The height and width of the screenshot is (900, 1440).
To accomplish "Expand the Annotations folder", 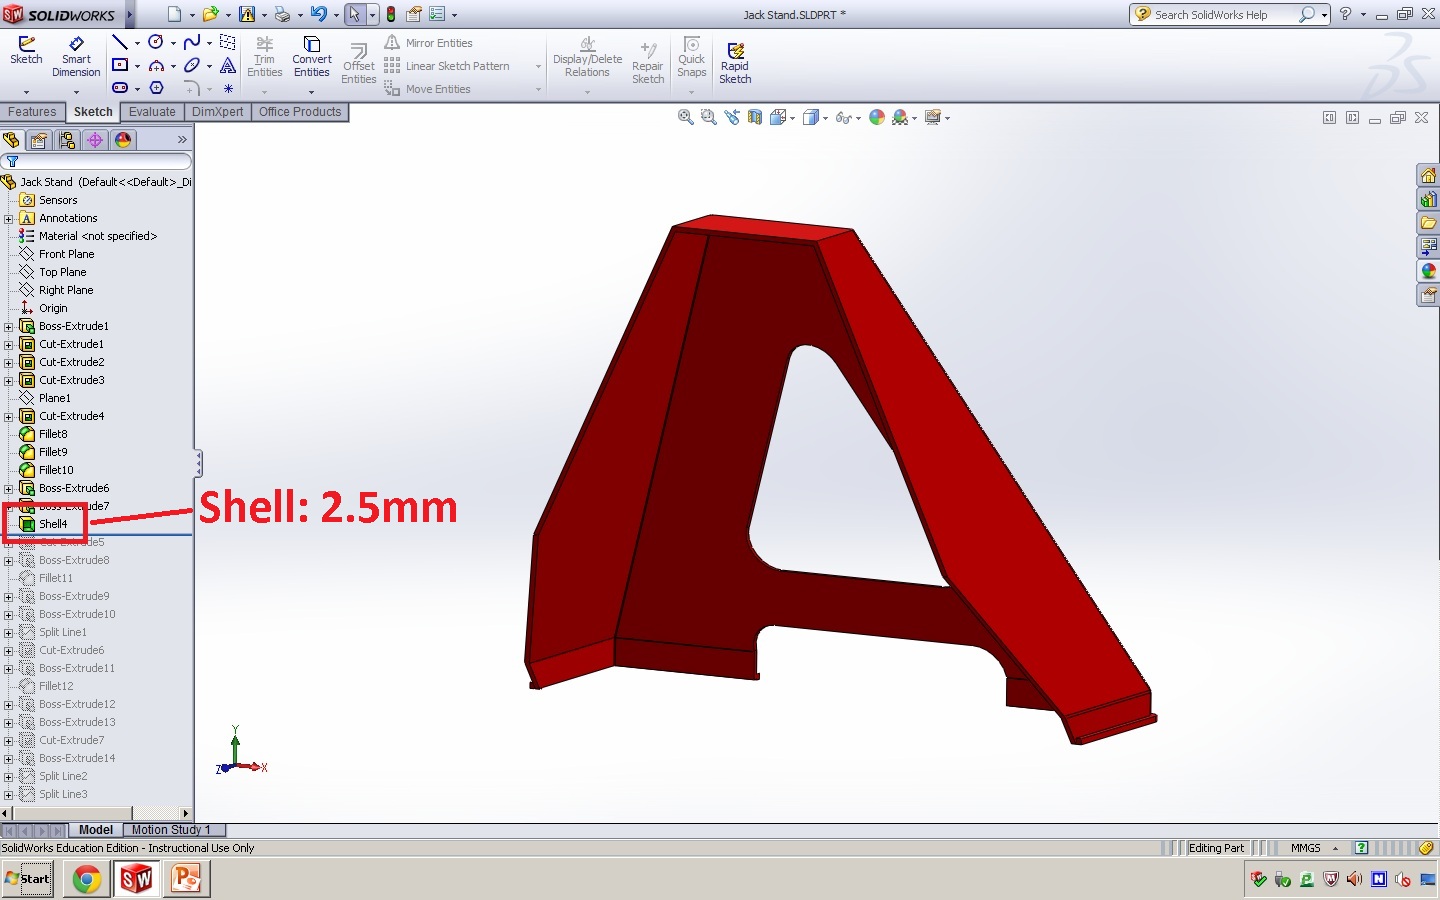I will [8, 218].
